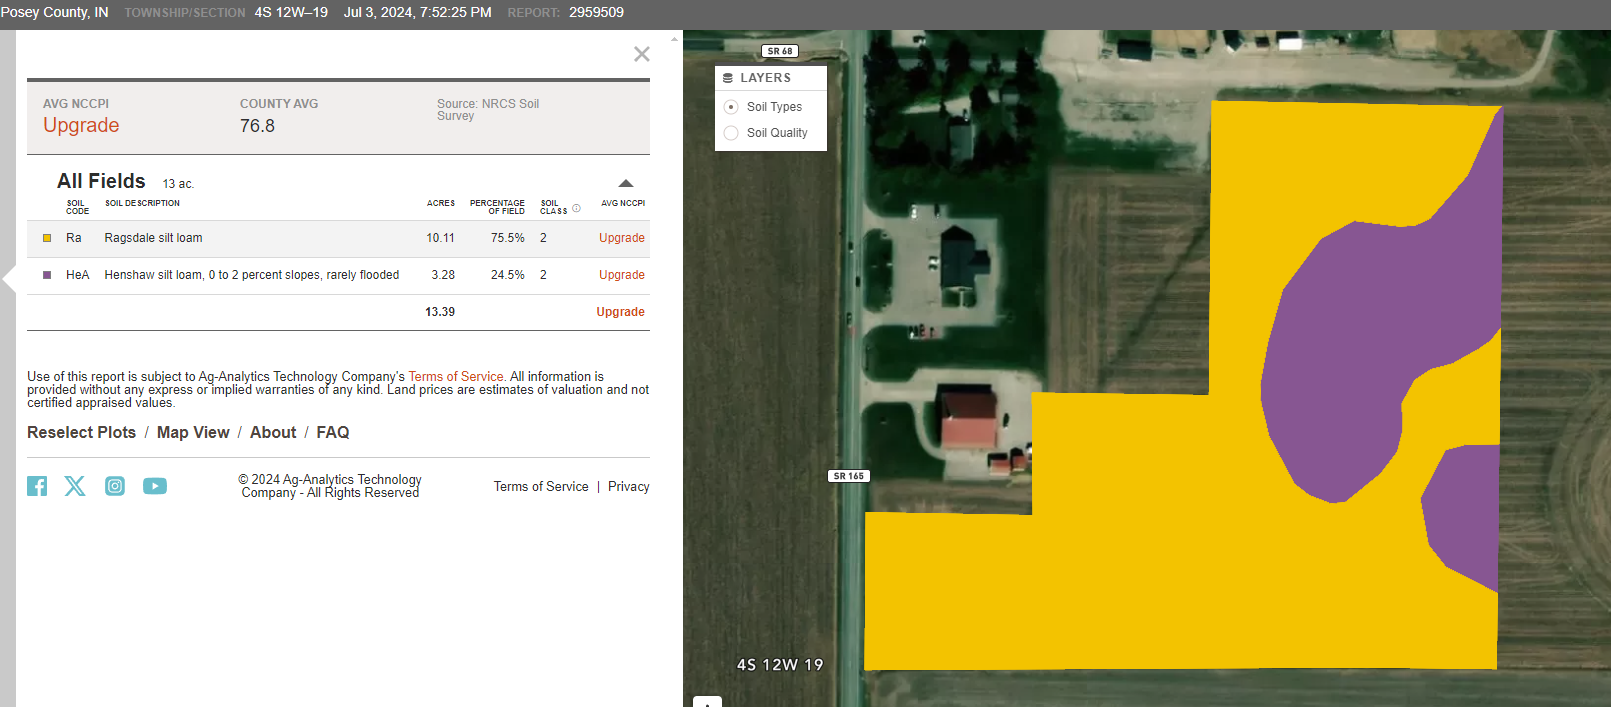Click the Upgrade link under AVG NCCPI
This screenshot has height=707, width=1611.
coord(81,125)
